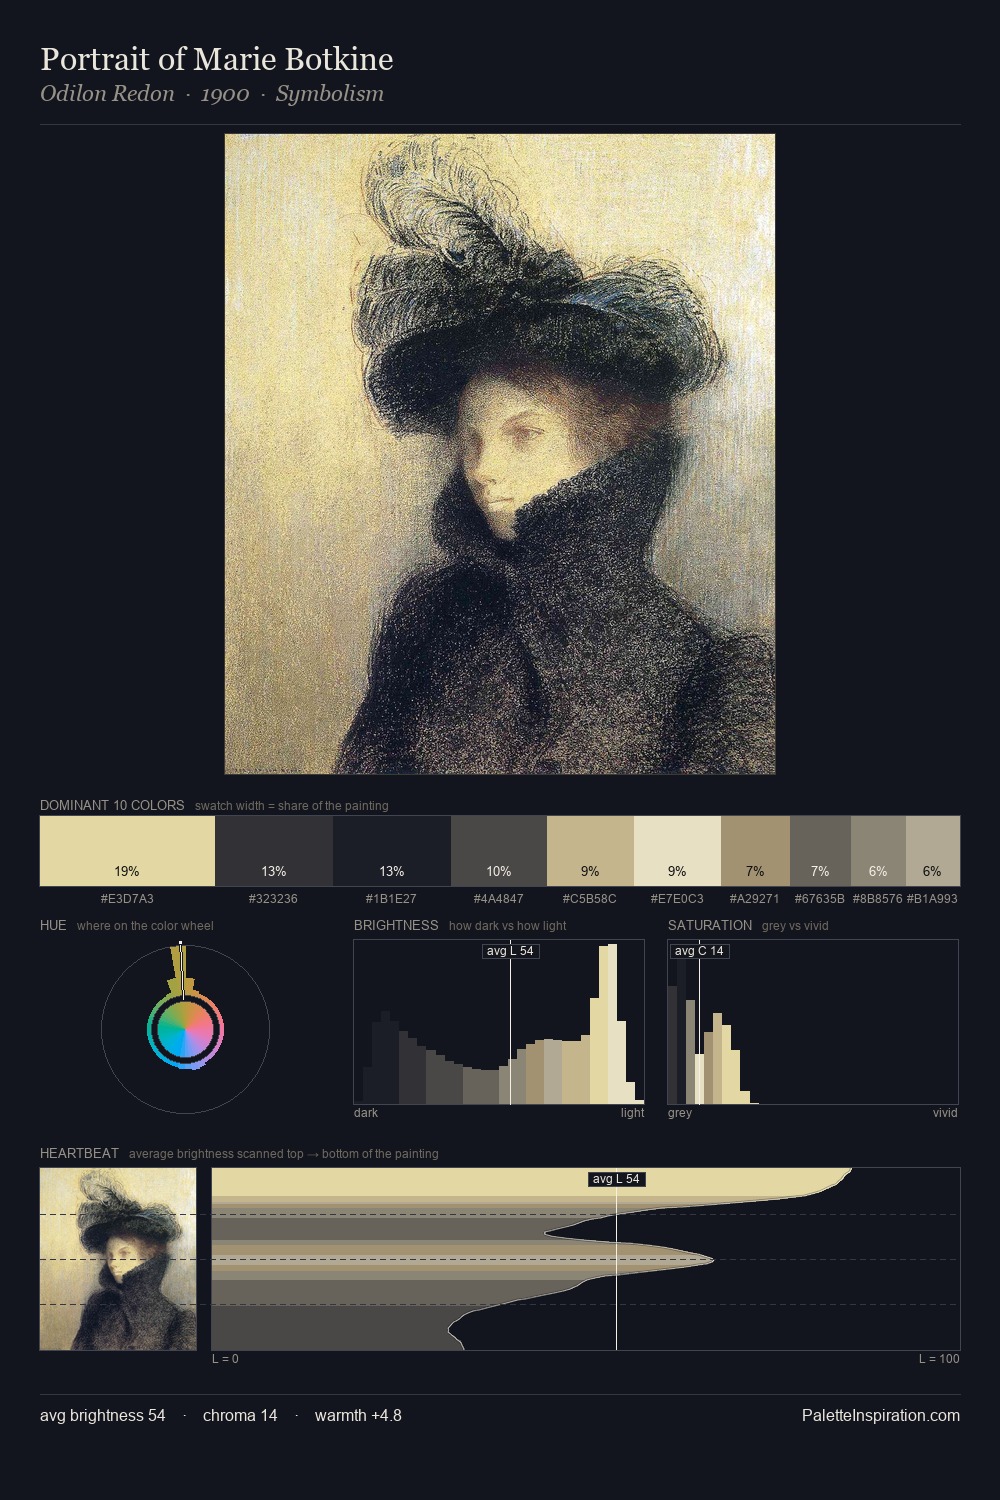Image resolution: width=1000 pixels, height=1500 pixels.
Task: Open the small heartbeat painting thumbnail
Action: [x=118, y=1259]
